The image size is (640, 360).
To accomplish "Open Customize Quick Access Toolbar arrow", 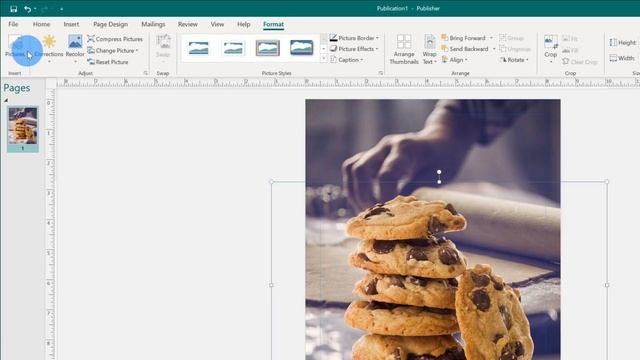I will click(61, 9).
